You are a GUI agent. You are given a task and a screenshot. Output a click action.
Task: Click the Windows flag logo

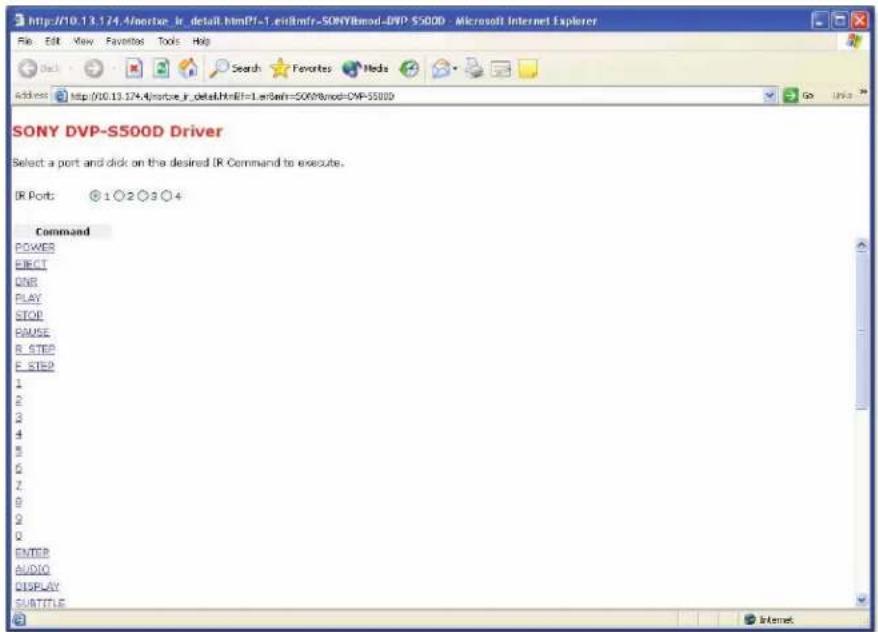pyautogui.click(x=854, y=41)
